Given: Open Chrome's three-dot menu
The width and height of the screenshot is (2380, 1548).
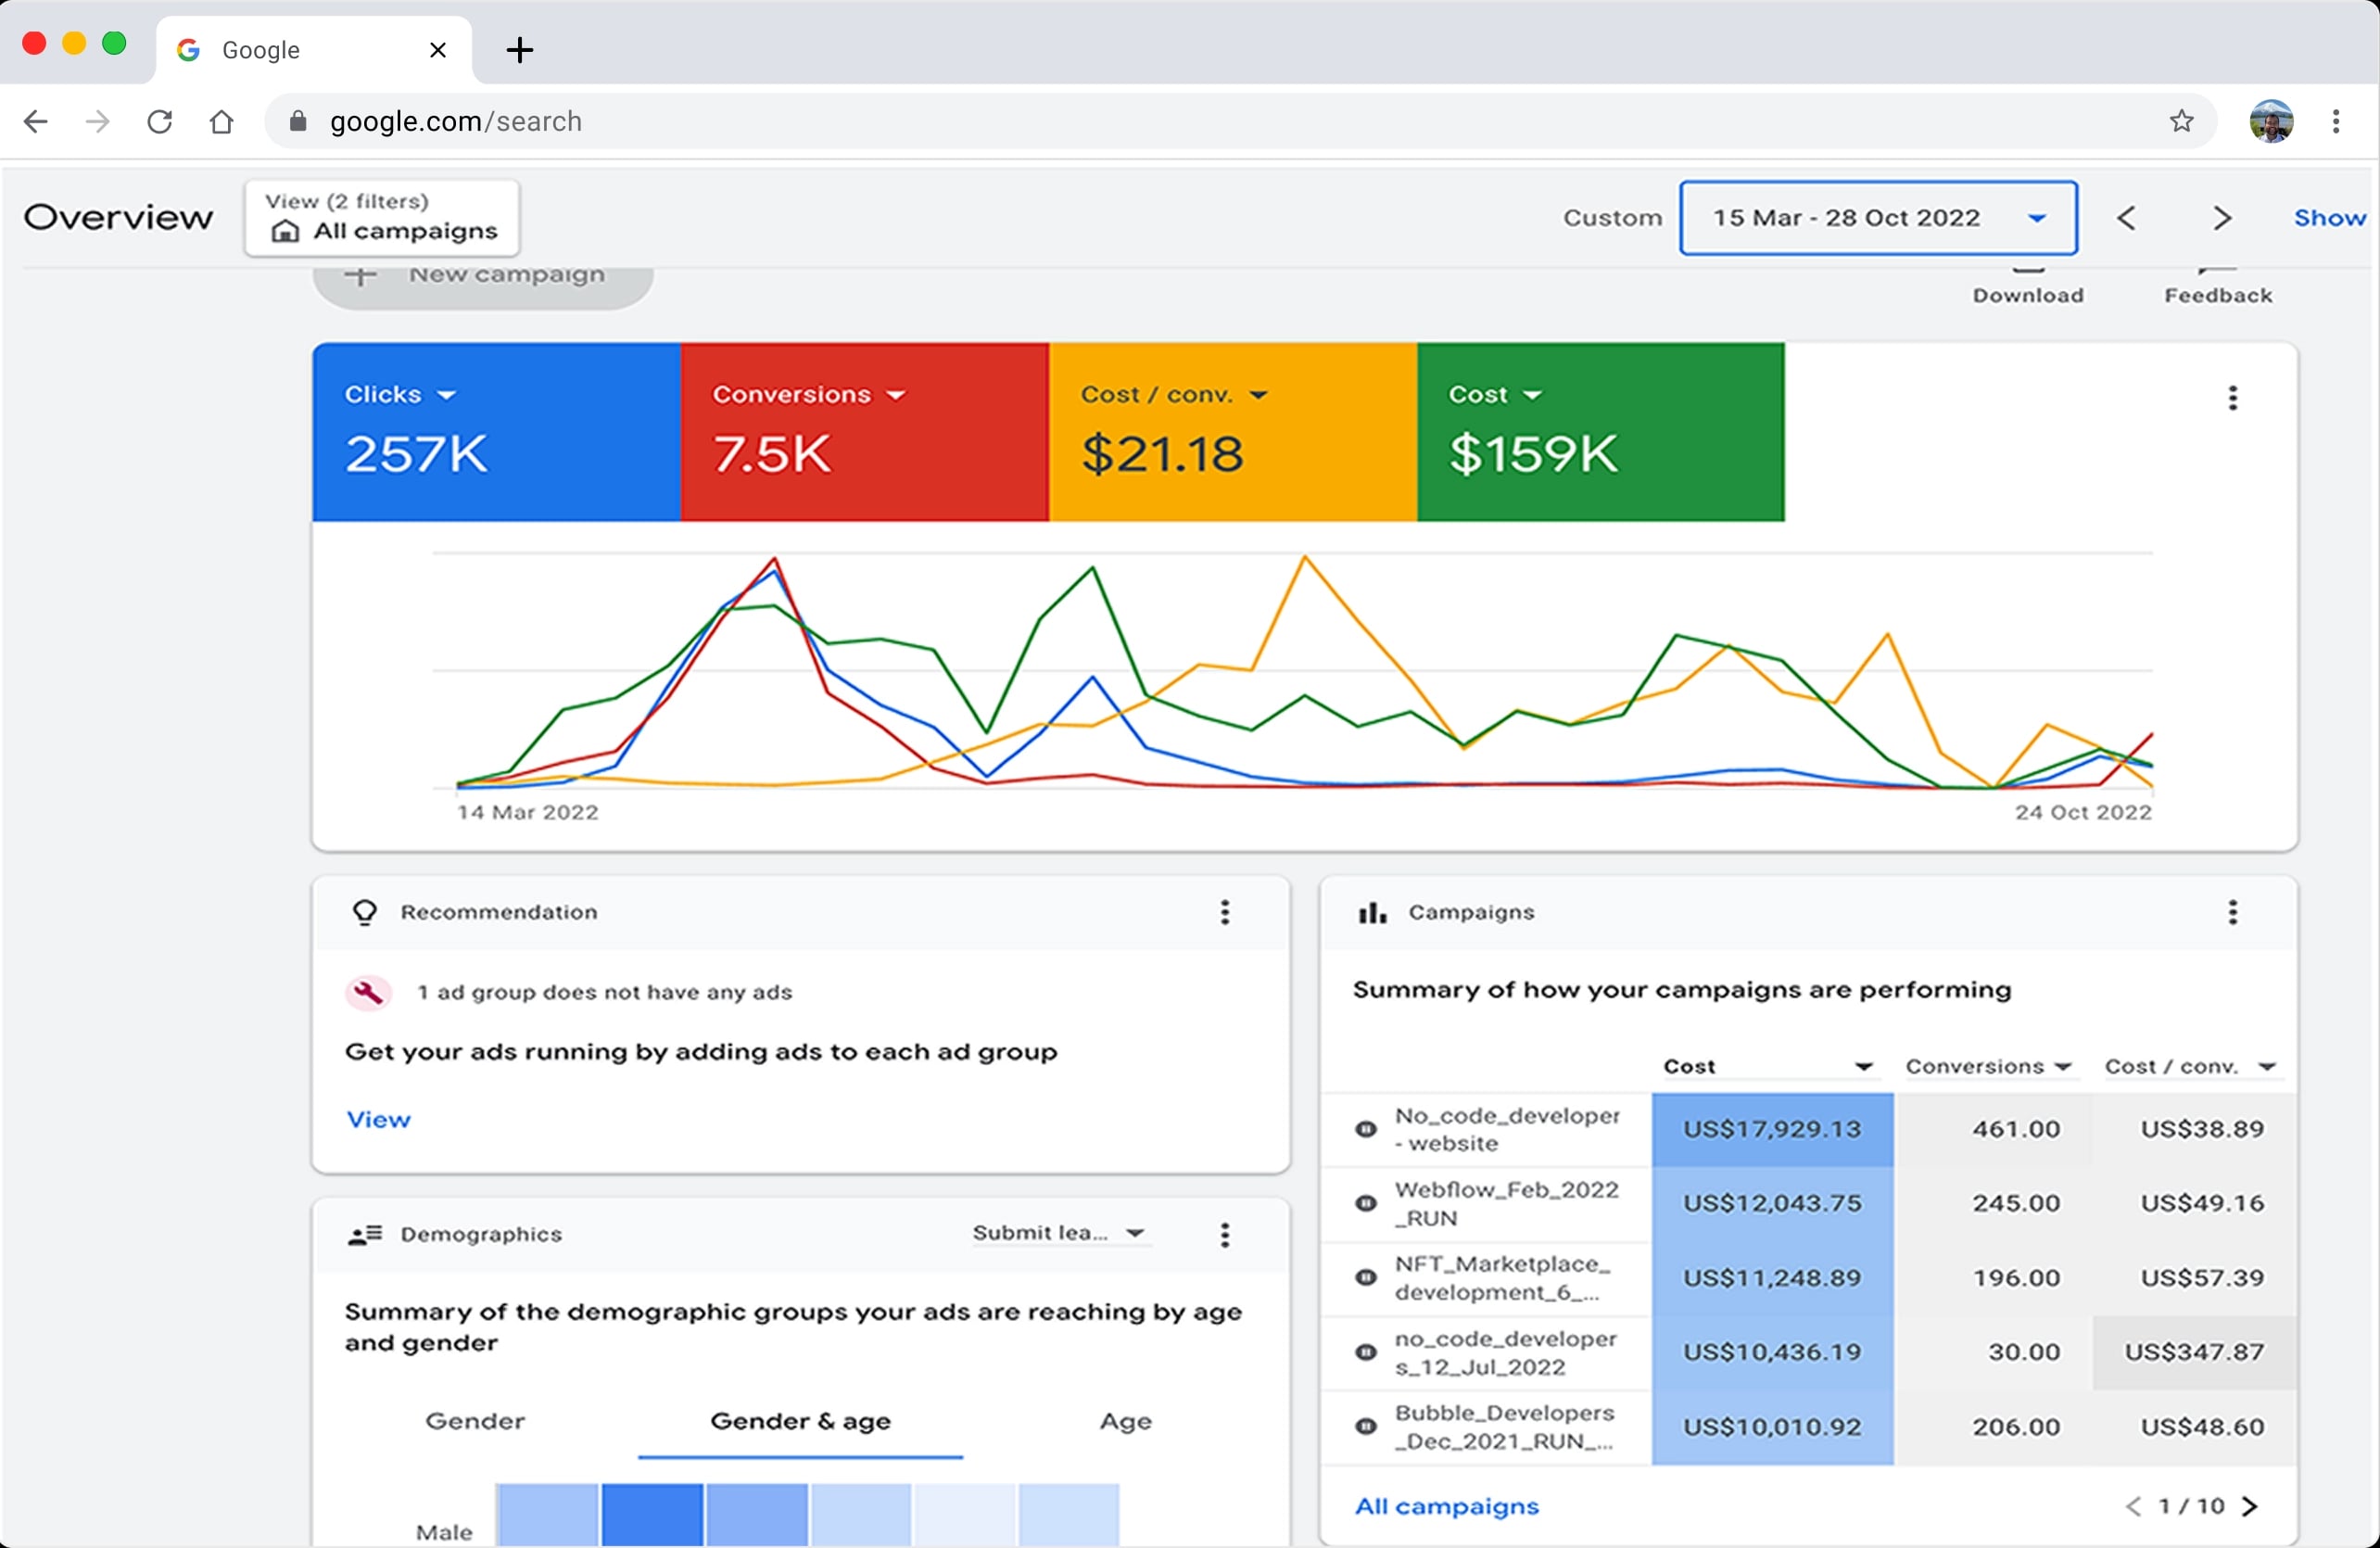Looking at the screenshot, I should (x=2336, y=122).
